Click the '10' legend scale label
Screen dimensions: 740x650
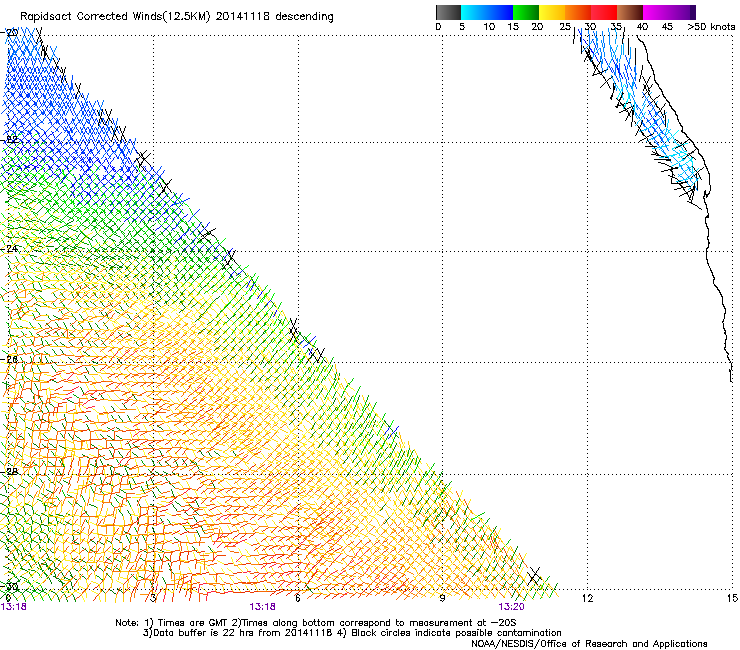point(489,27)
